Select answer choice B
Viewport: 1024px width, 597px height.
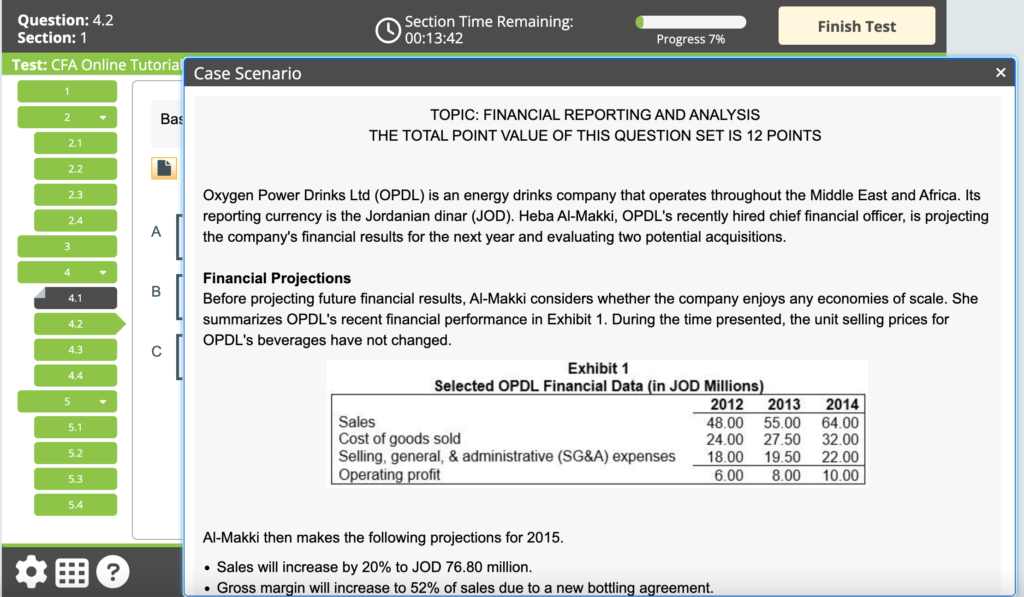click(x=155, y=291)
